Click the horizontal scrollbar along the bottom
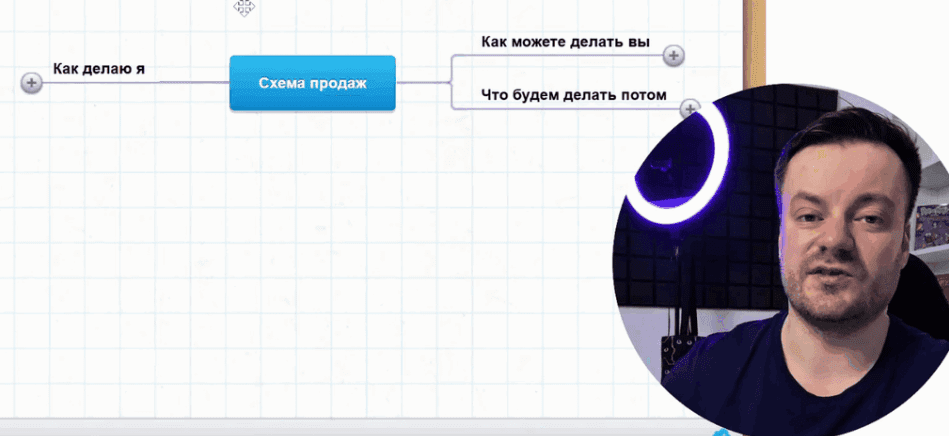The height and width of the screenshot is (436, 949). [x=300, y=431]
